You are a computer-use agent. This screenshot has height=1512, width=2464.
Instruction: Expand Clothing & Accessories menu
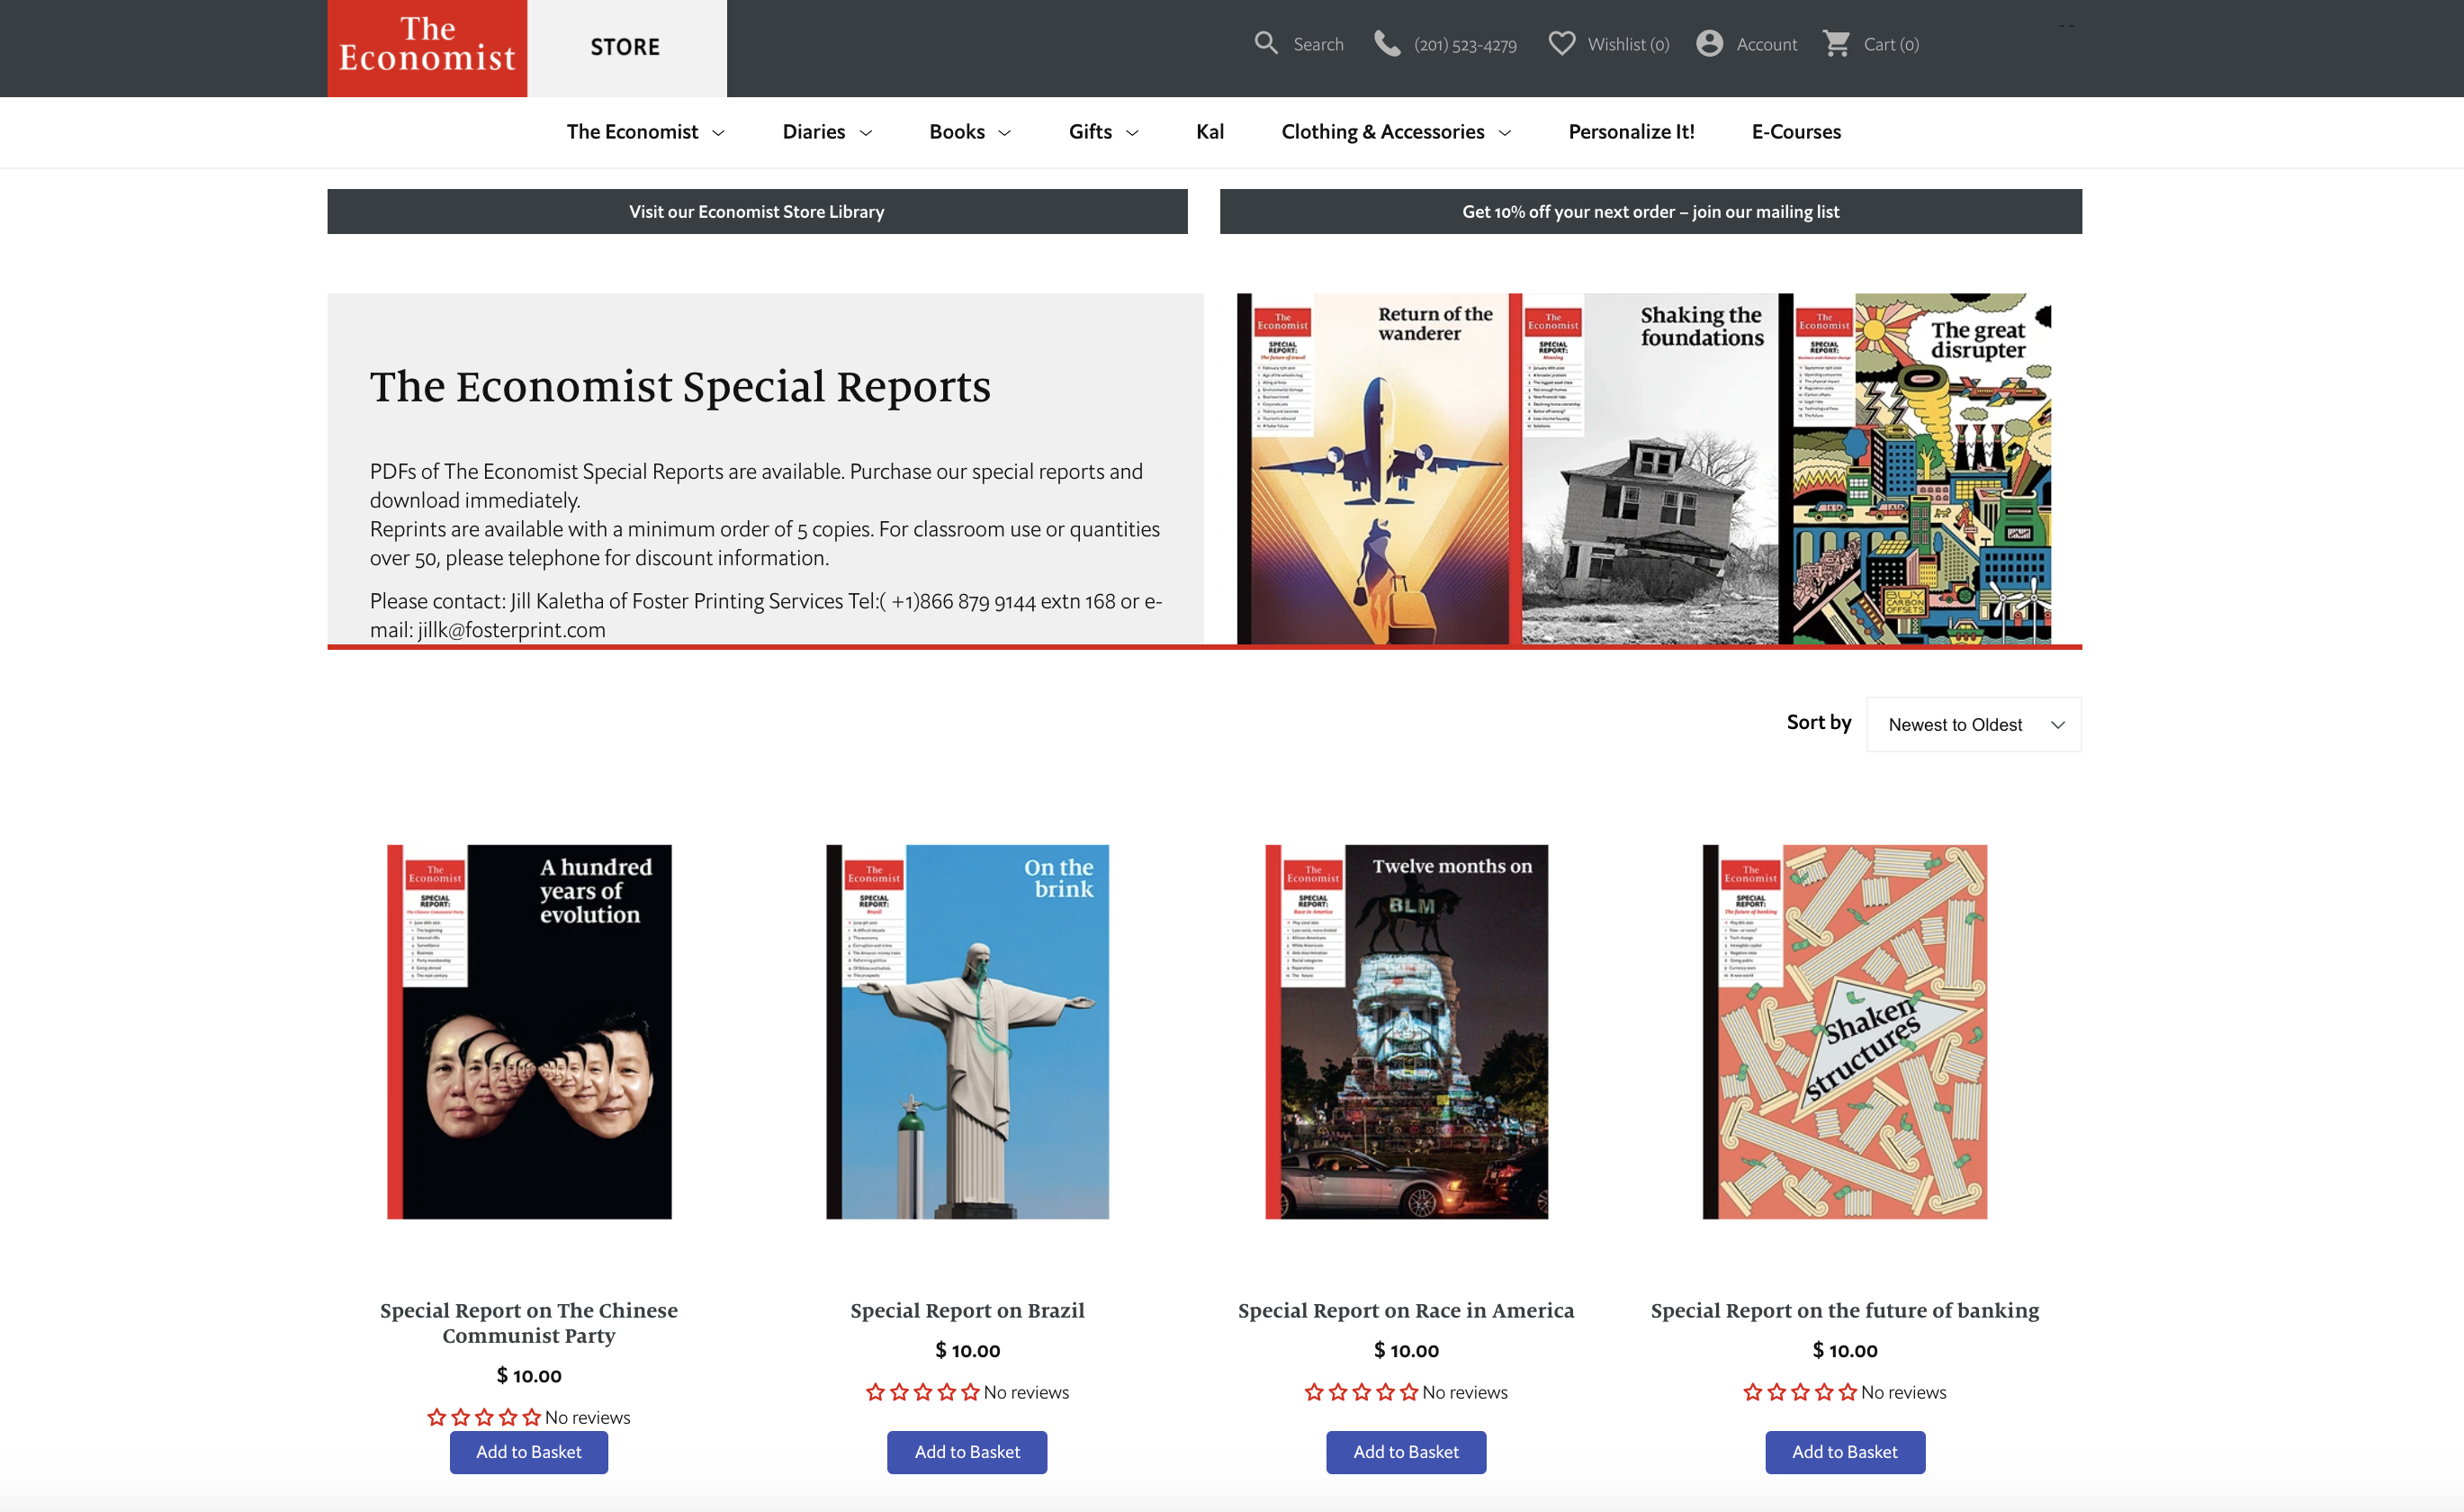click(1396, 132)
